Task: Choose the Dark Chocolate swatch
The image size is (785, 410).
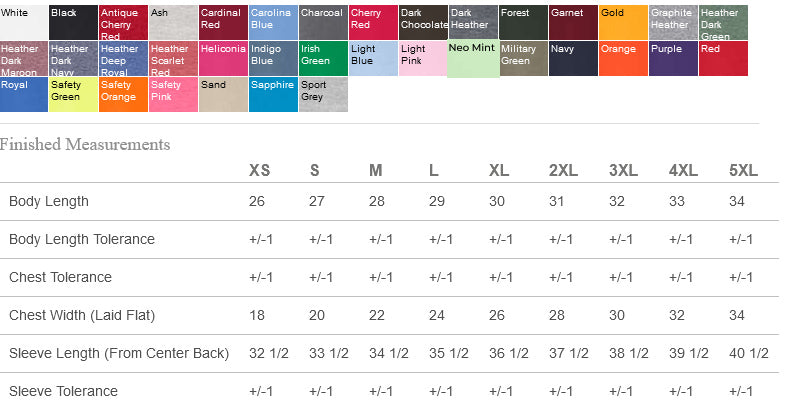Action: [x=424, y=23]
